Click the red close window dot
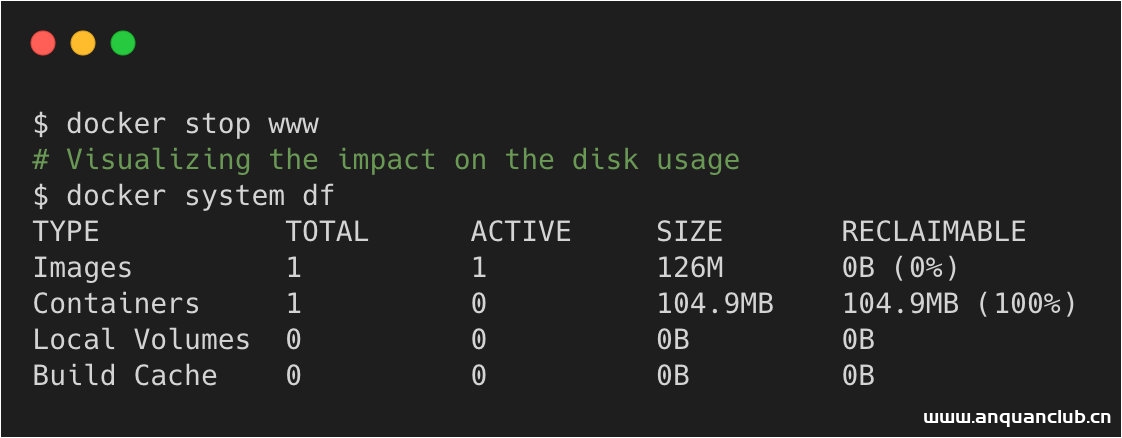 pyautogui.click(x=43, y=43)
